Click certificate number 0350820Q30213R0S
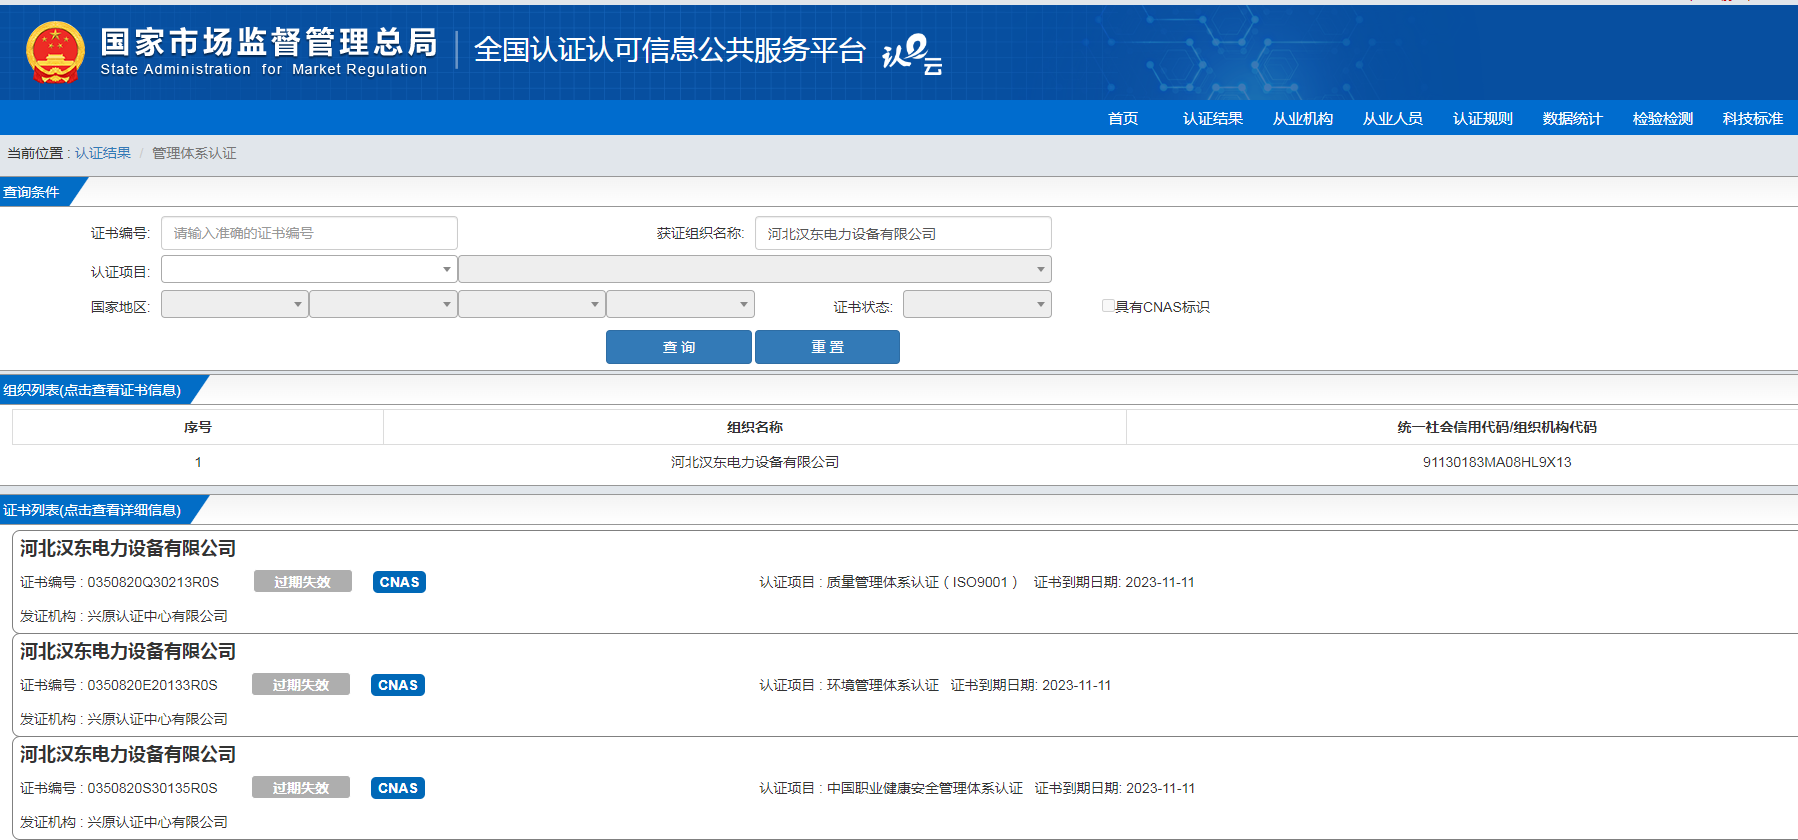This screenshot has height=840, width=1798. pos(153,582)
